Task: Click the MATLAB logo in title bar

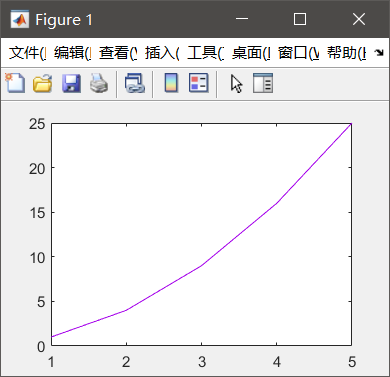Action: tap(19, 19)
